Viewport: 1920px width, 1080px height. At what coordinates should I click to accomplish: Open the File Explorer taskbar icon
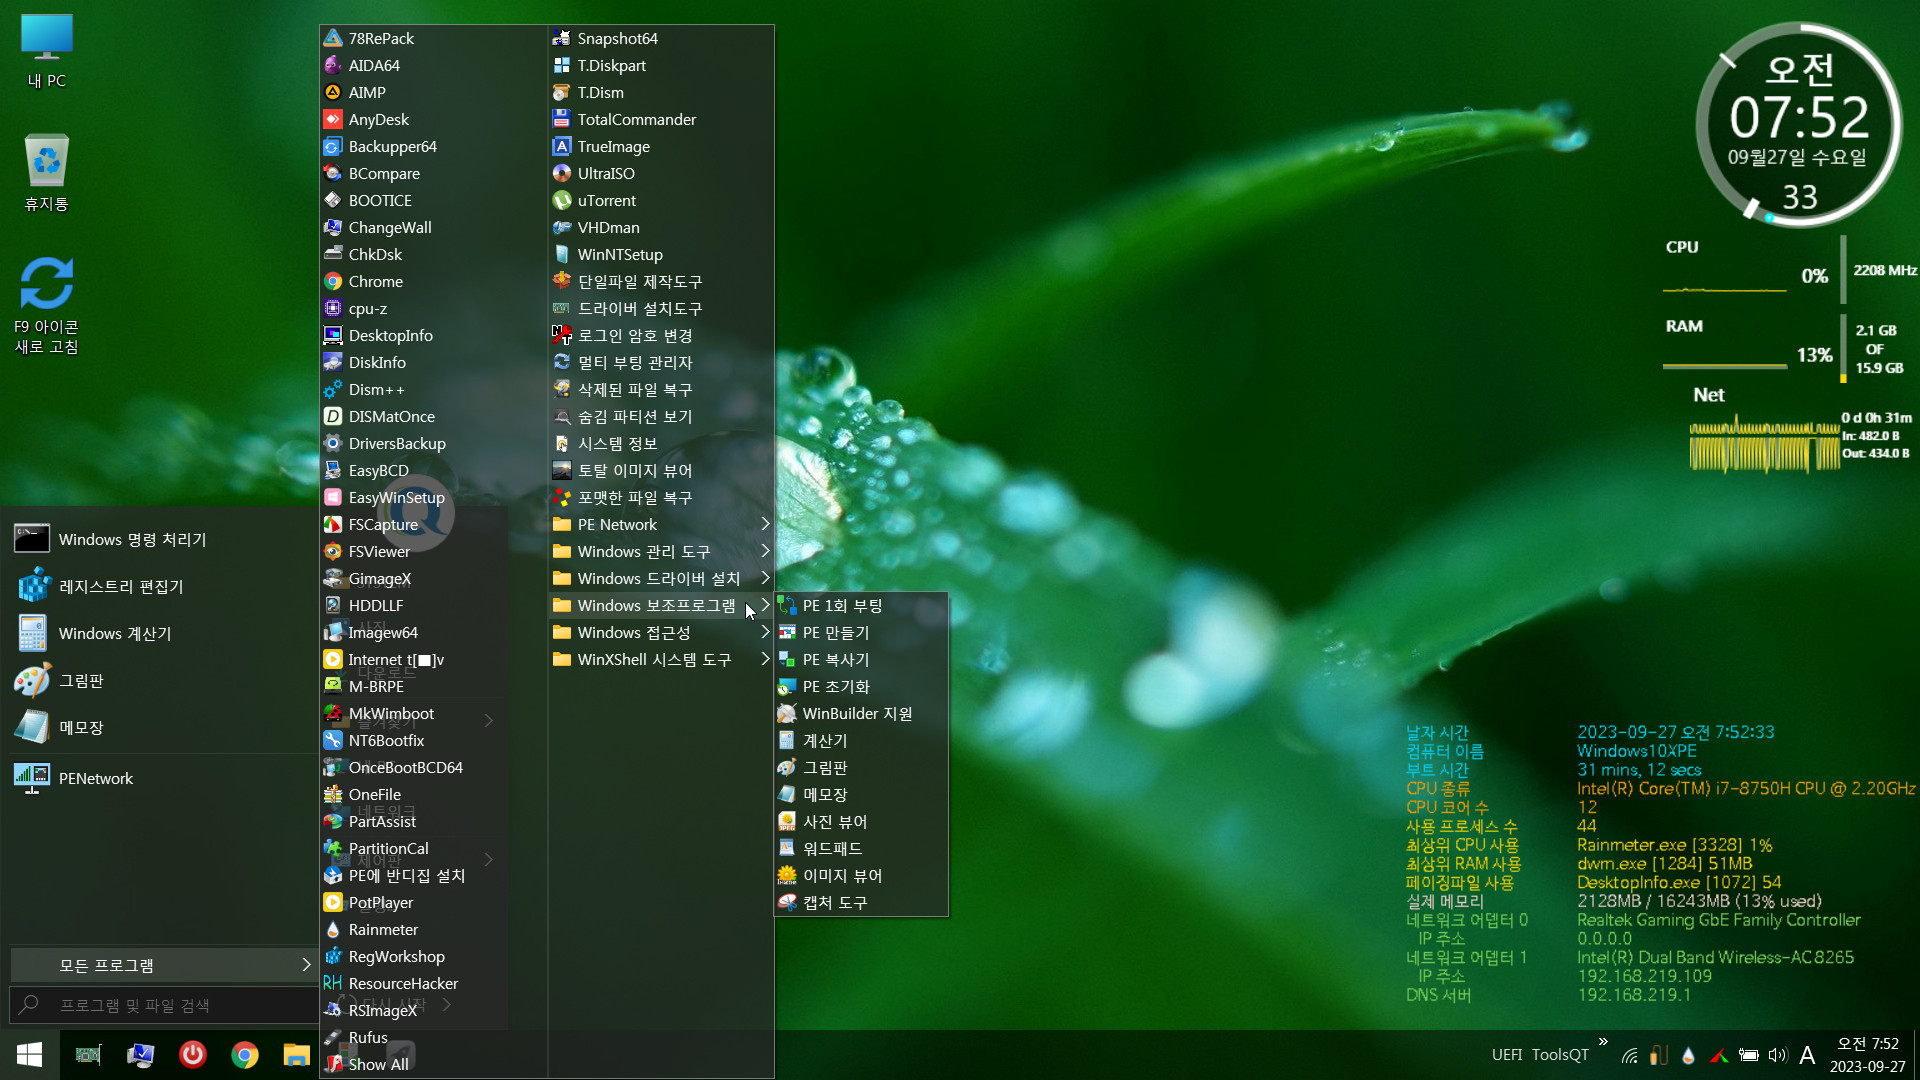[296, 1054]
